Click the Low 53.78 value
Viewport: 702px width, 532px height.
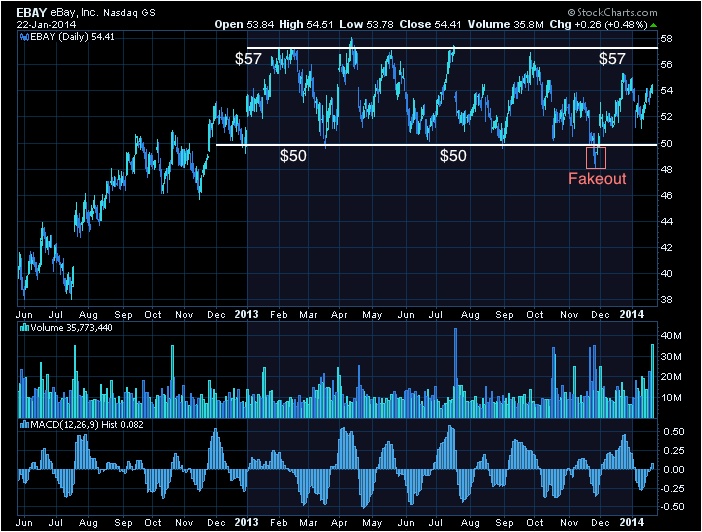pos(366,24)
